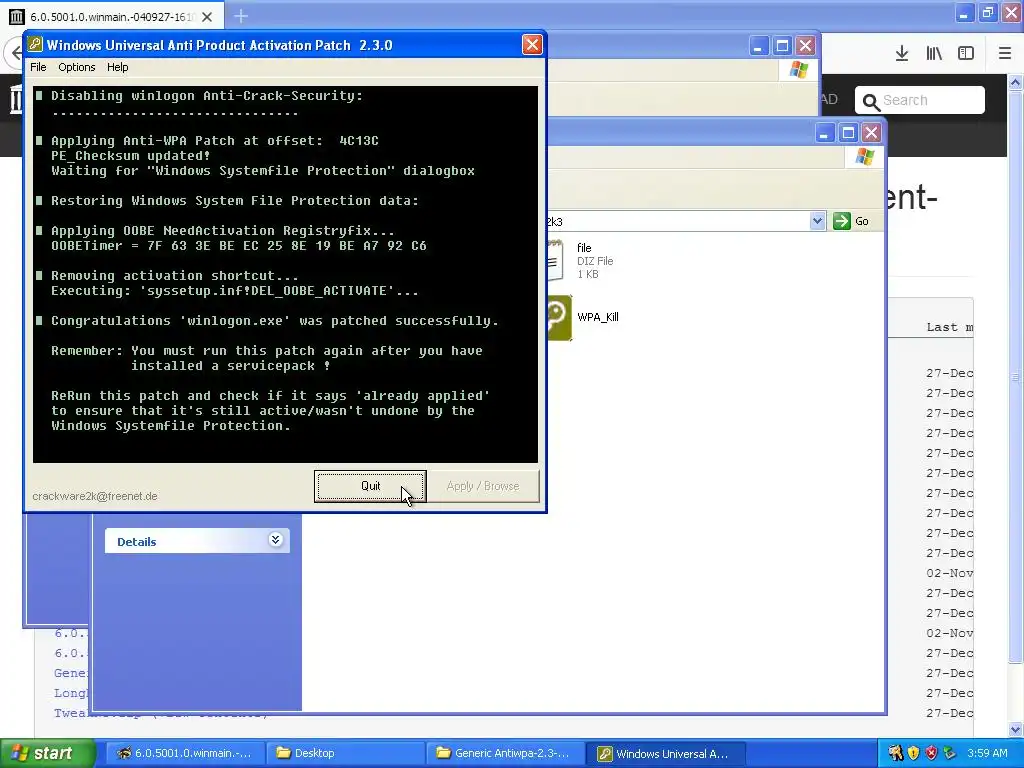The width and height of the screenshot is (1024, 768).
Task: Maximize the front Explorer window
Action: pyautogui.click(x=848, y=133)
